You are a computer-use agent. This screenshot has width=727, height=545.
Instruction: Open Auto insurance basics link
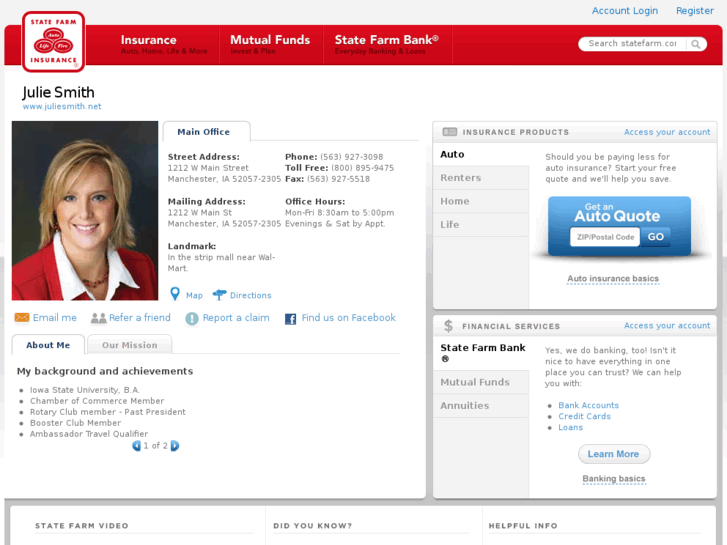click(x=613, y=279)
